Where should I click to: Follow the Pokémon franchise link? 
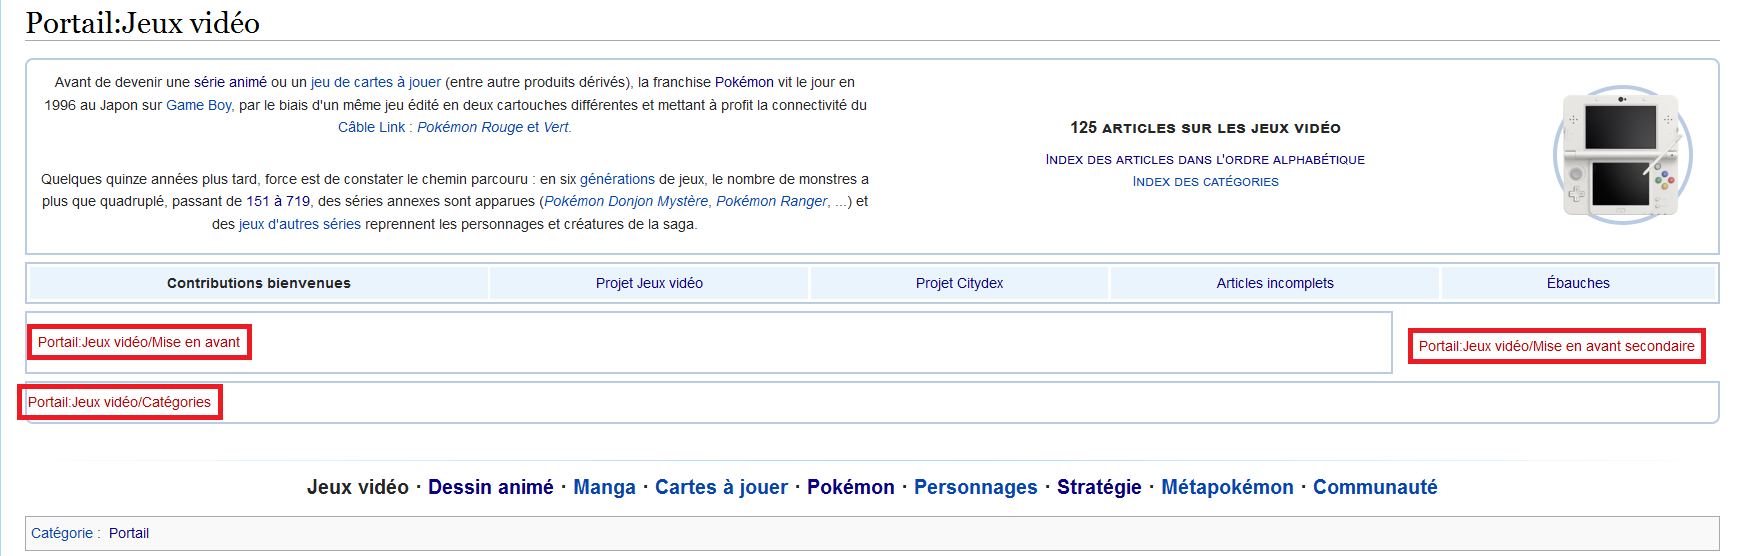pos(744,82)
